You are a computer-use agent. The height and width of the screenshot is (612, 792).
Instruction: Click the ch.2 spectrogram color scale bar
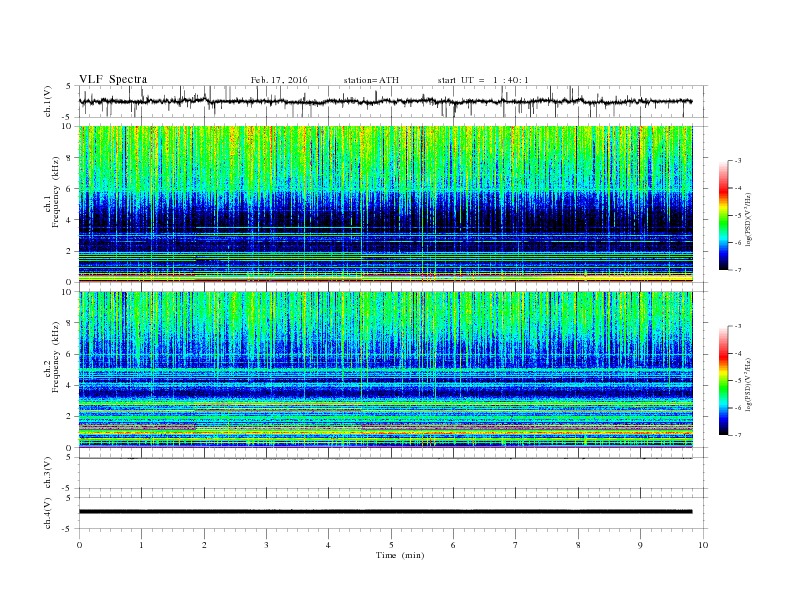pyautogui.click(x=724, y=380)
